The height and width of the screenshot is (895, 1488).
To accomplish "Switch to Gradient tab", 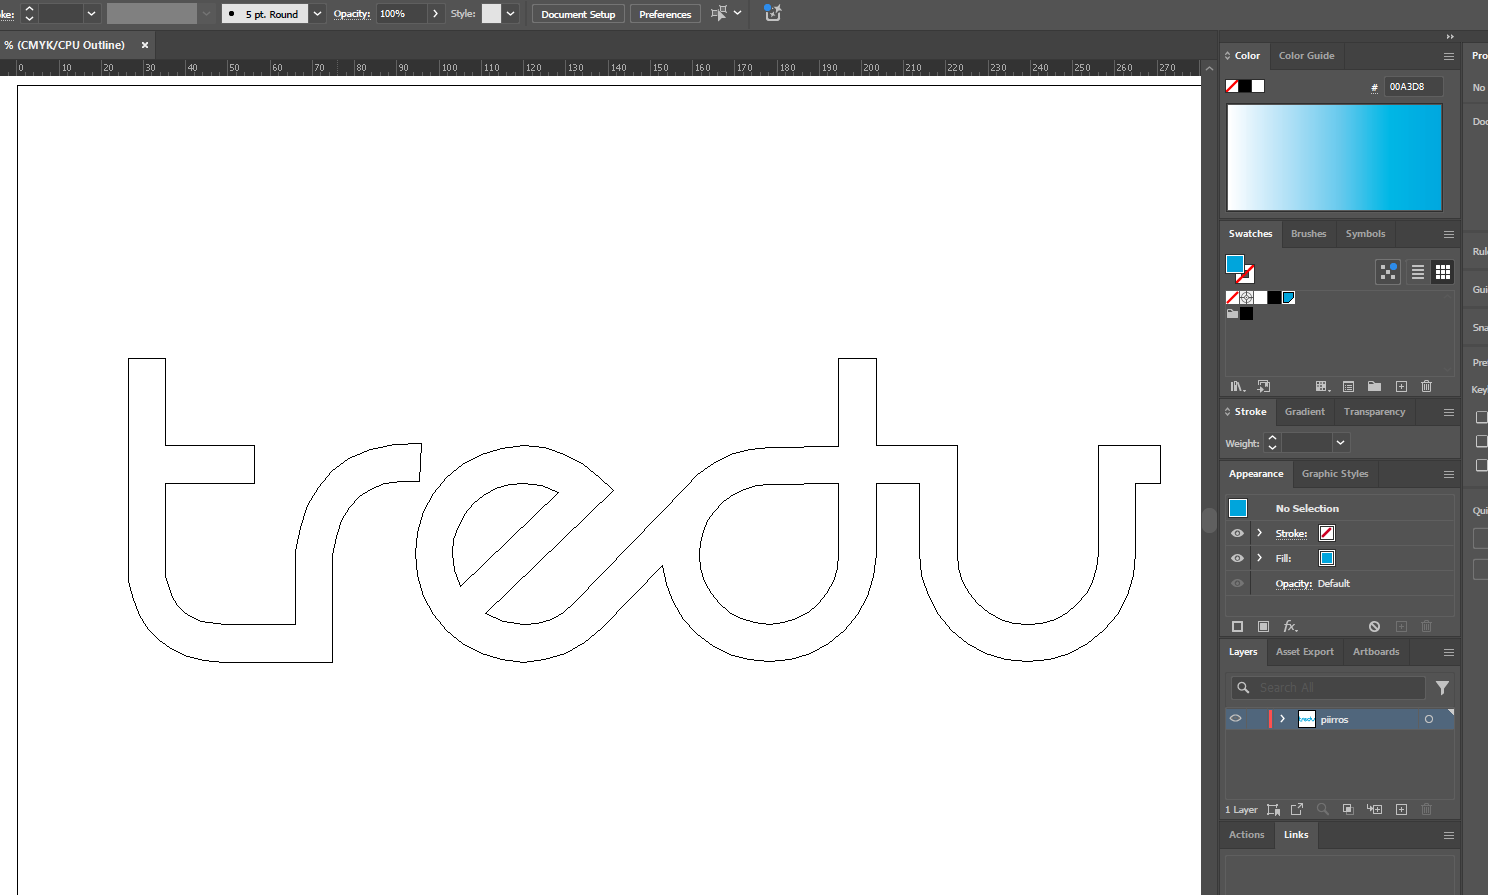I will (x=1304, y=412).
